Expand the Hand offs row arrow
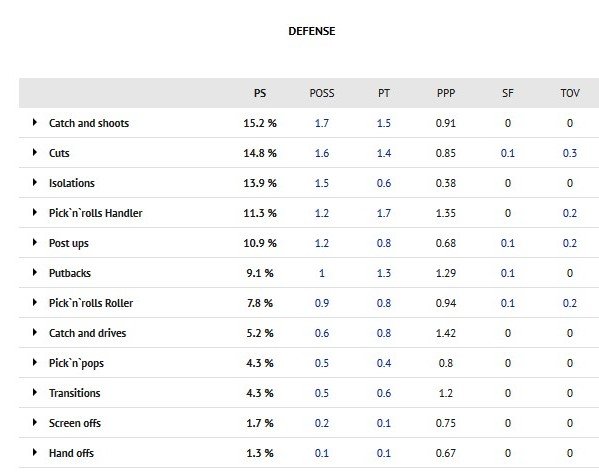The width and height of the screenshot is (599, 476). tap(35, 452)
